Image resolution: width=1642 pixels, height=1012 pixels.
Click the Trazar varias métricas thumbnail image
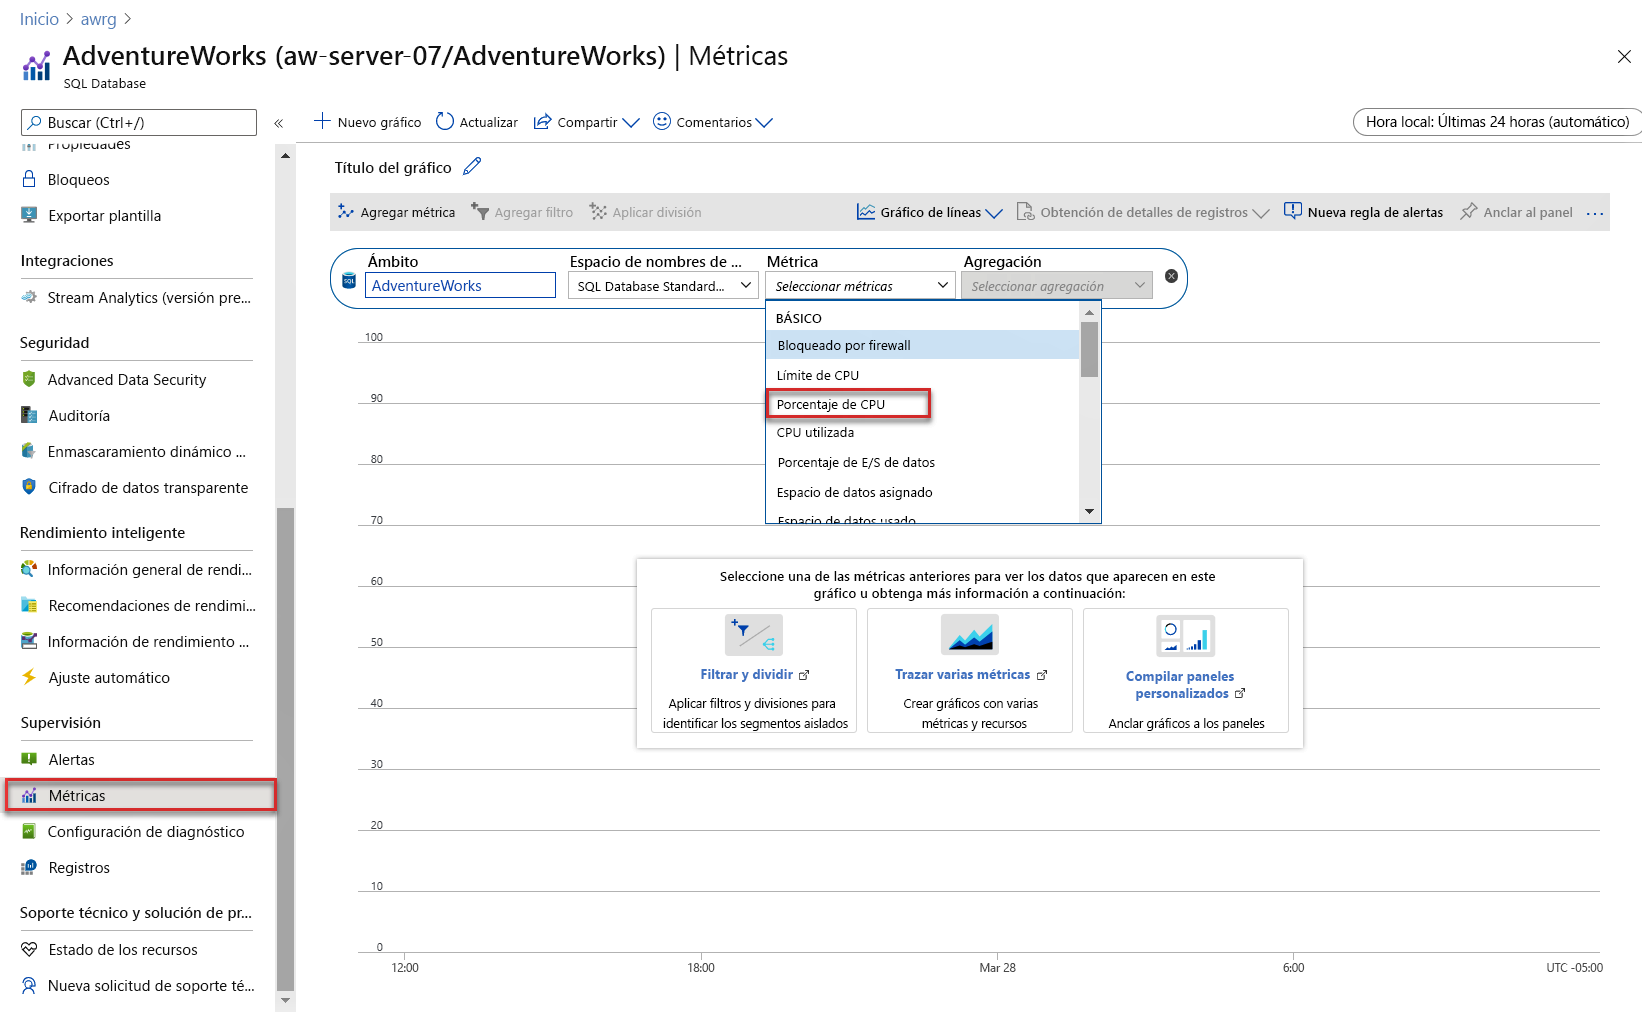pos(970,635)
